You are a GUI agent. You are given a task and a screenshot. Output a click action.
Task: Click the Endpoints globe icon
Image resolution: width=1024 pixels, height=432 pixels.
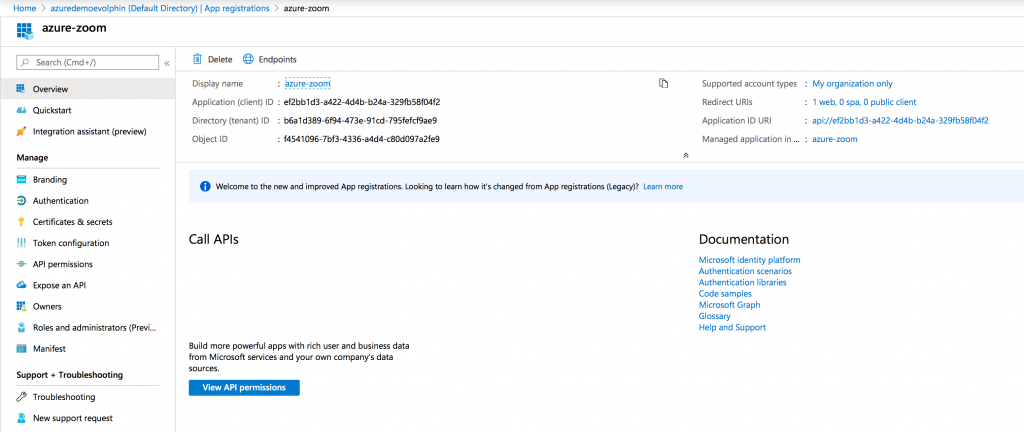248,59
